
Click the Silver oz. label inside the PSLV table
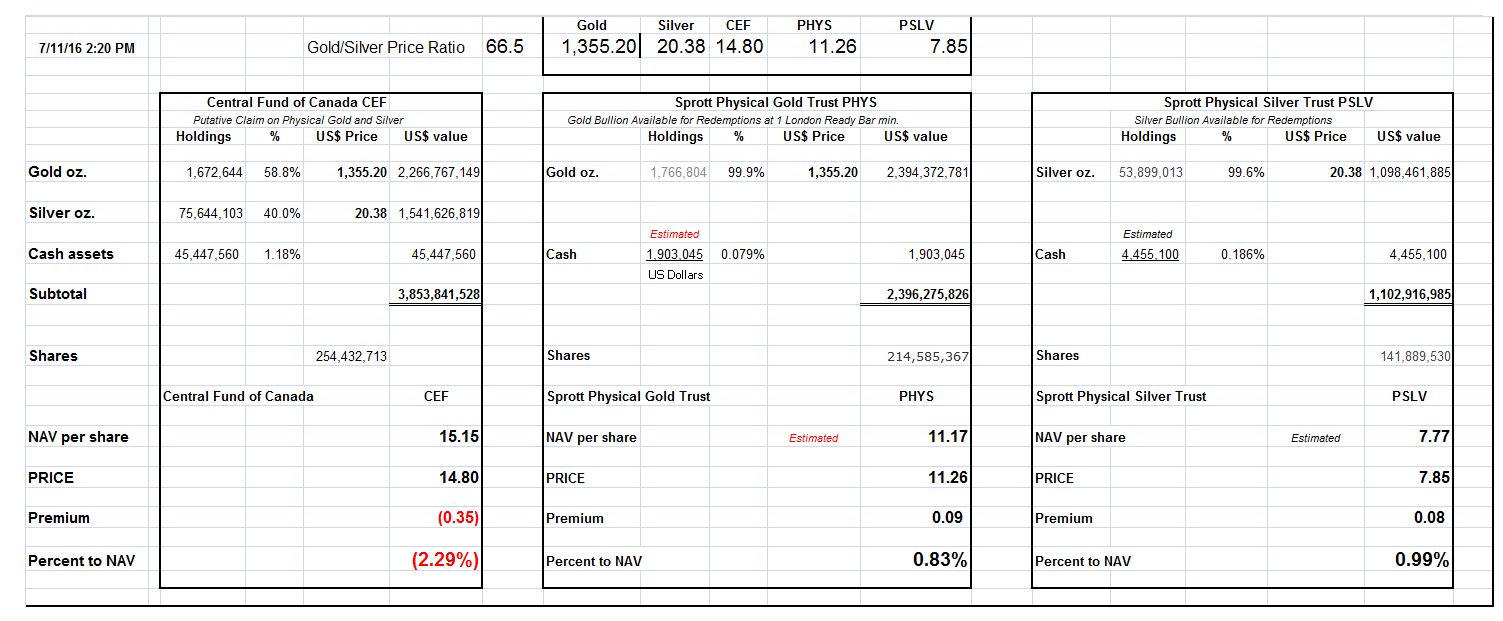(1065, 172)
